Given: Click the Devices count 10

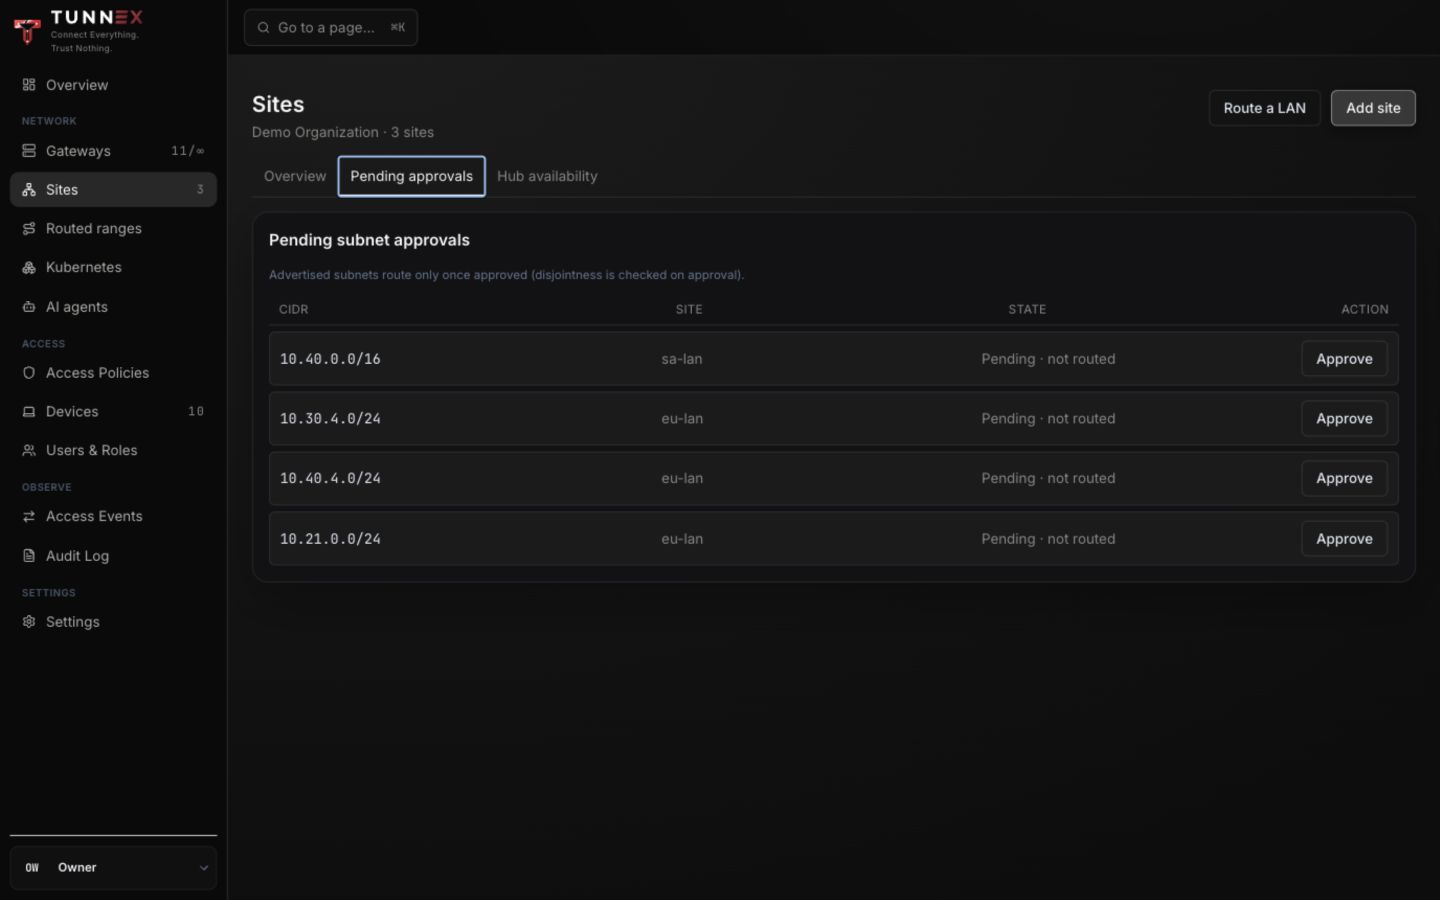Looking at the screenshot, I should coord(196,412).
